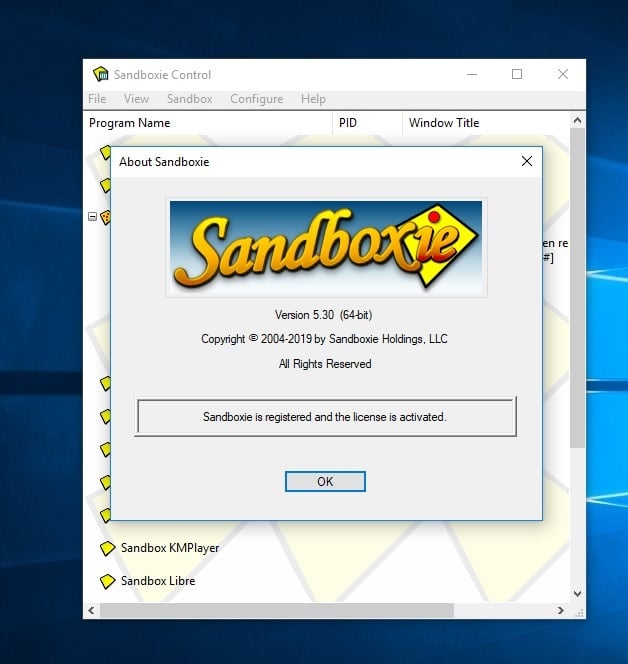
Task: Open the Help menu
Action: [313, 99]
